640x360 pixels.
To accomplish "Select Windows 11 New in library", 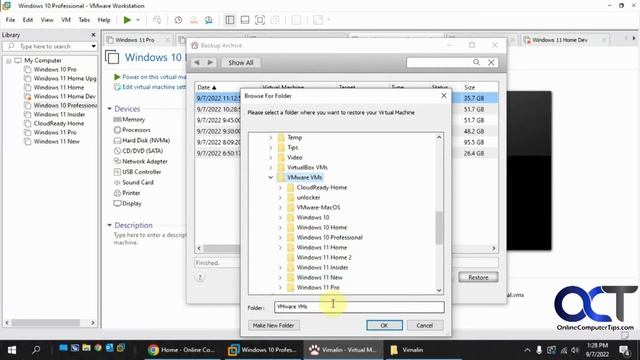I will click(56, 141).
